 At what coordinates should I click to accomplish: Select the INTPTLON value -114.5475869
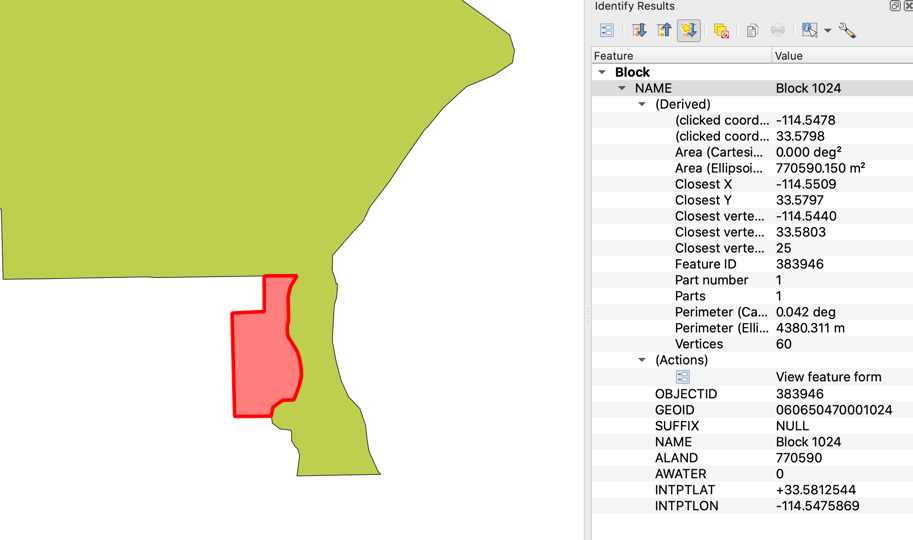[818, 506]
